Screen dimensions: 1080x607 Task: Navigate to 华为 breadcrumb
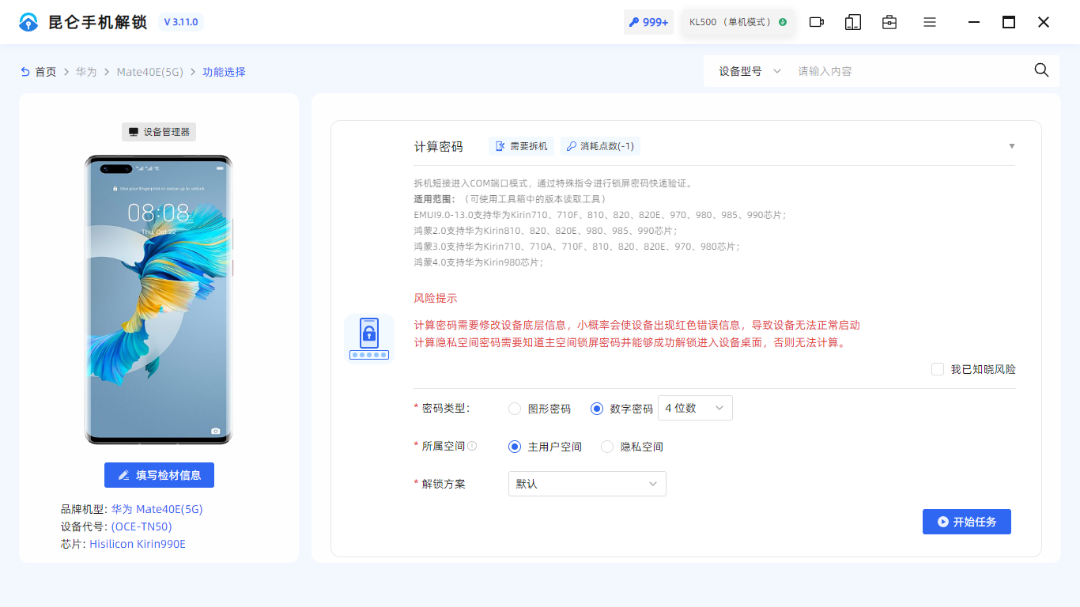point(86,72)
